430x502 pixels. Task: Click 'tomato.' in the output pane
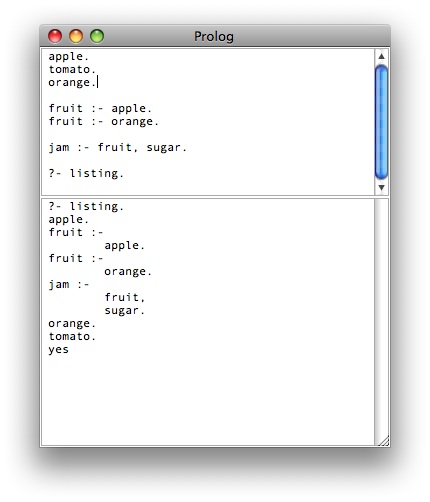(x=72, y=336)
